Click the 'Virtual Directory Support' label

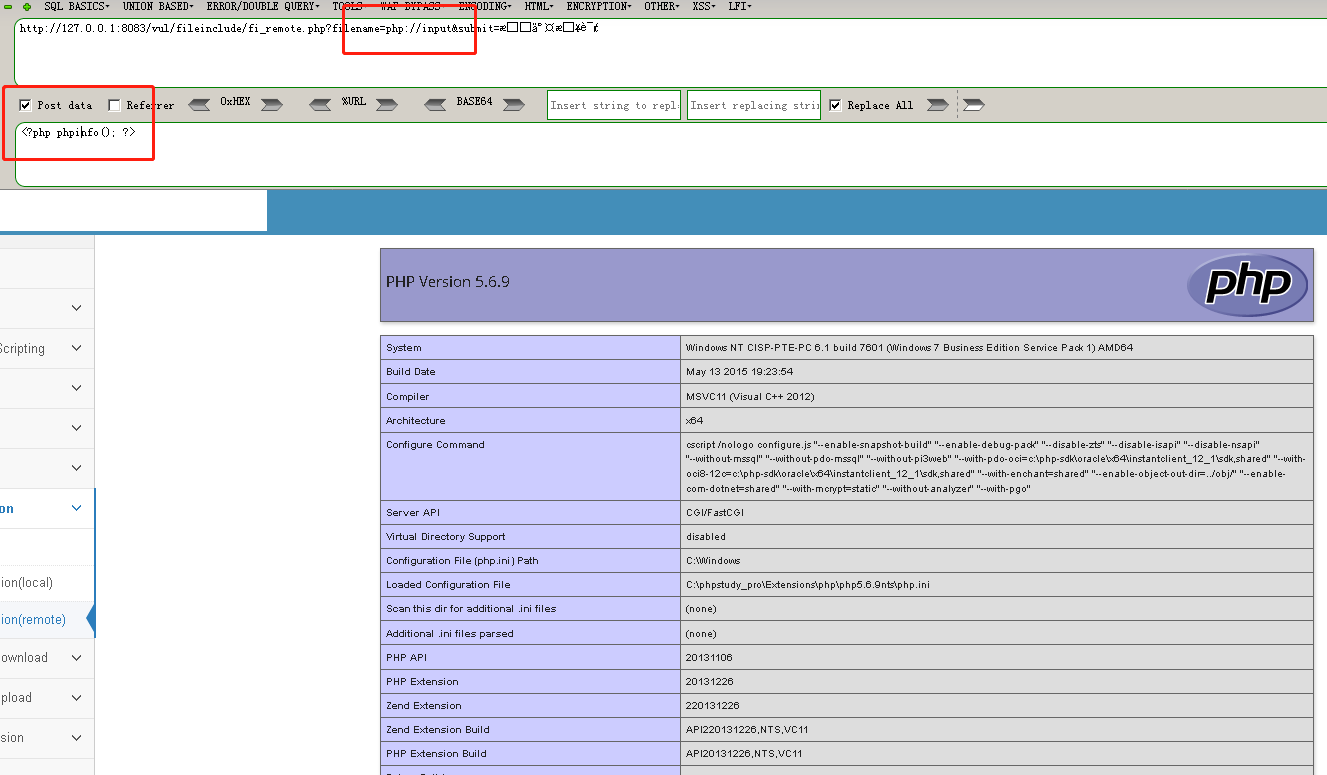[x=446, y=536]
